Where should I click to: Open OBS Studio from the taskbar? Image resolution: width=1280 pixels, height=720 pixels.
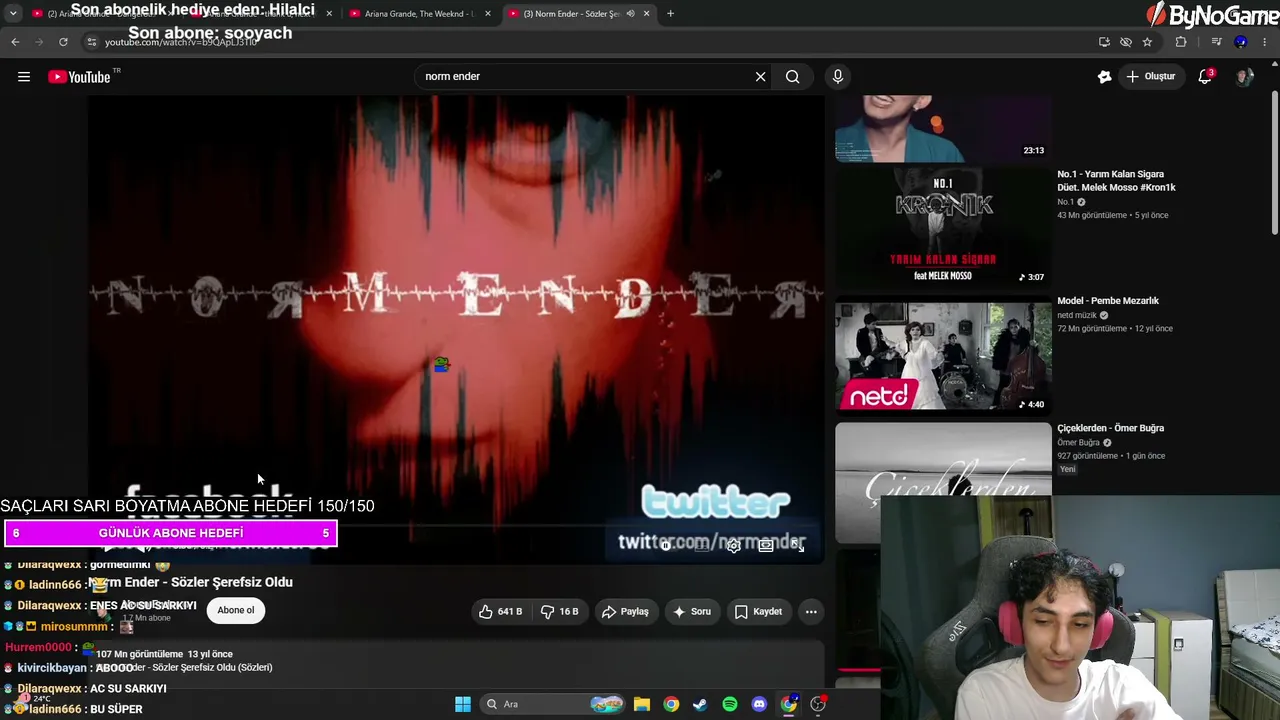(x=818, y=704)
